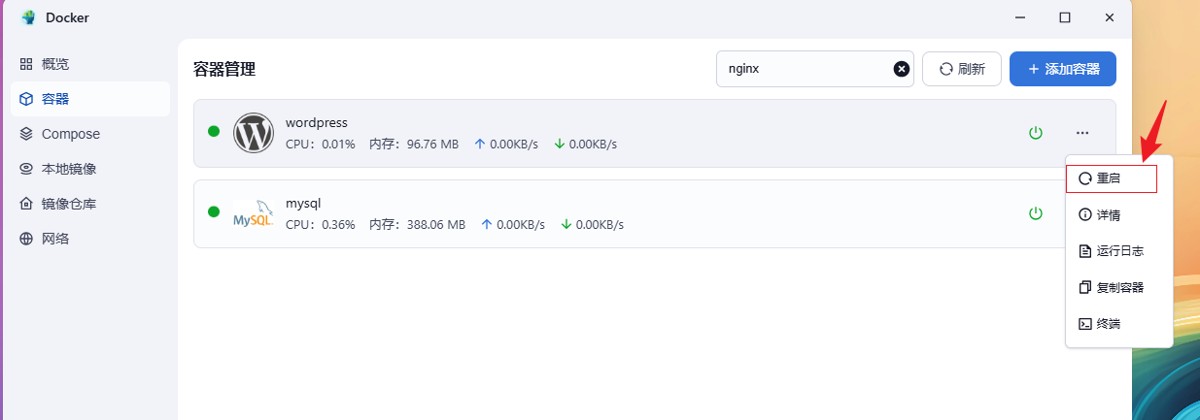The image size is (1200, 420).
Task: Click the WordPress logo icon
Action: 253,133
